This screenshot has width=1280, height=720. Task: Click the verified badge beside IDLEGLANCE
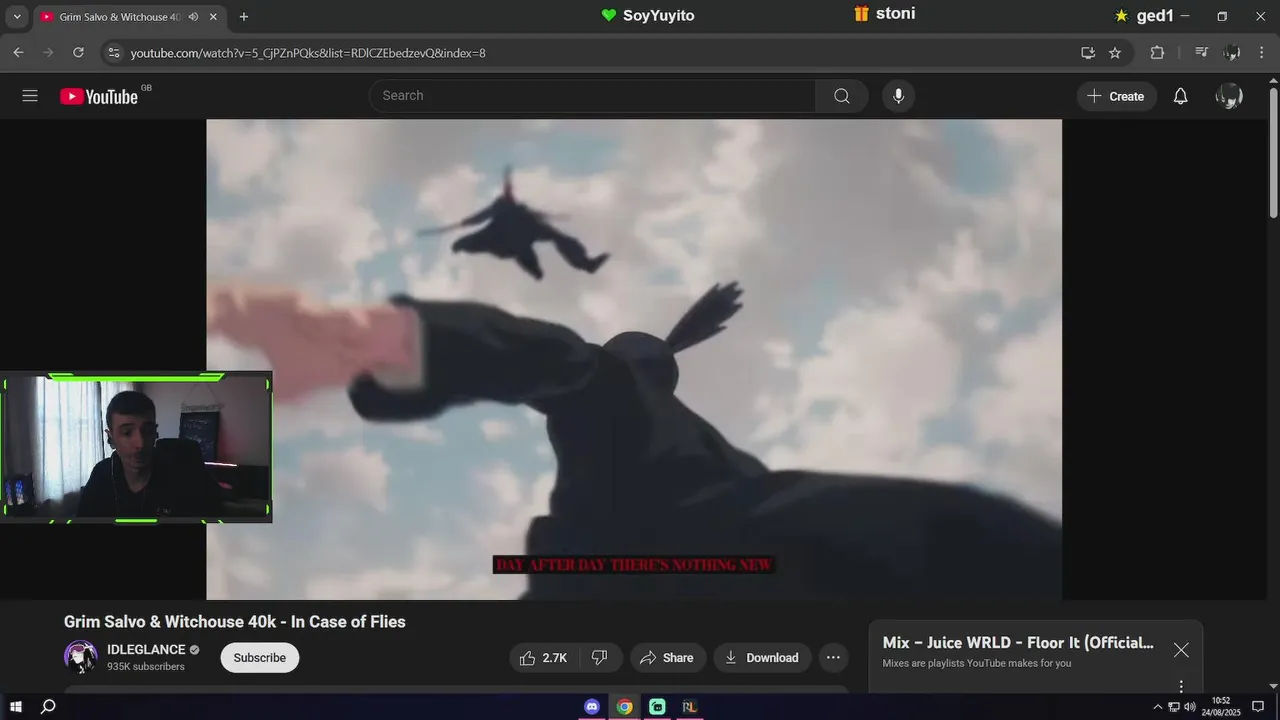[x=195, y=650]
